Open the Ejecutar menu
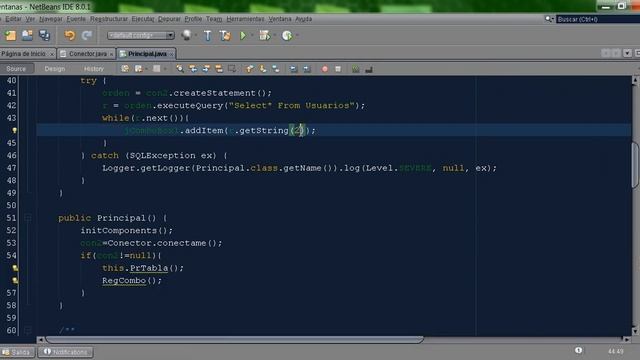The image size is (640, 360). 143,19
